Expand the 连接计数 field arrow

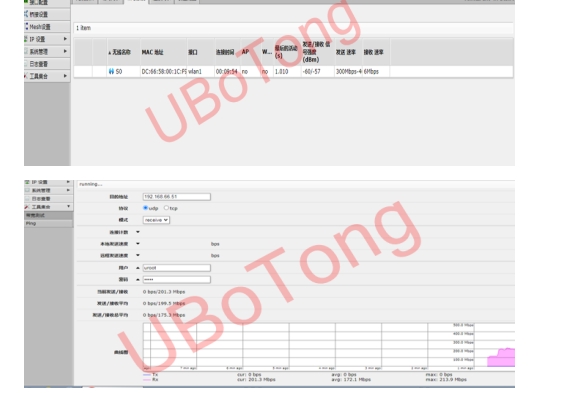[138, 232]
